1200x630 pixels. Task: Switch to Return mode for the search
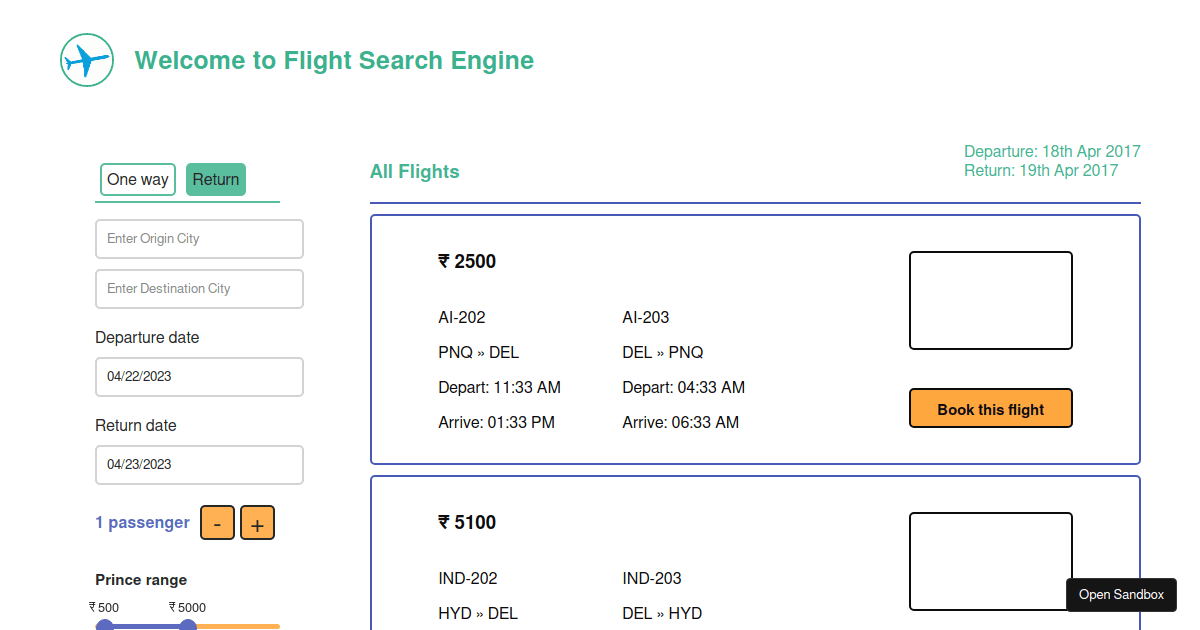215,179
